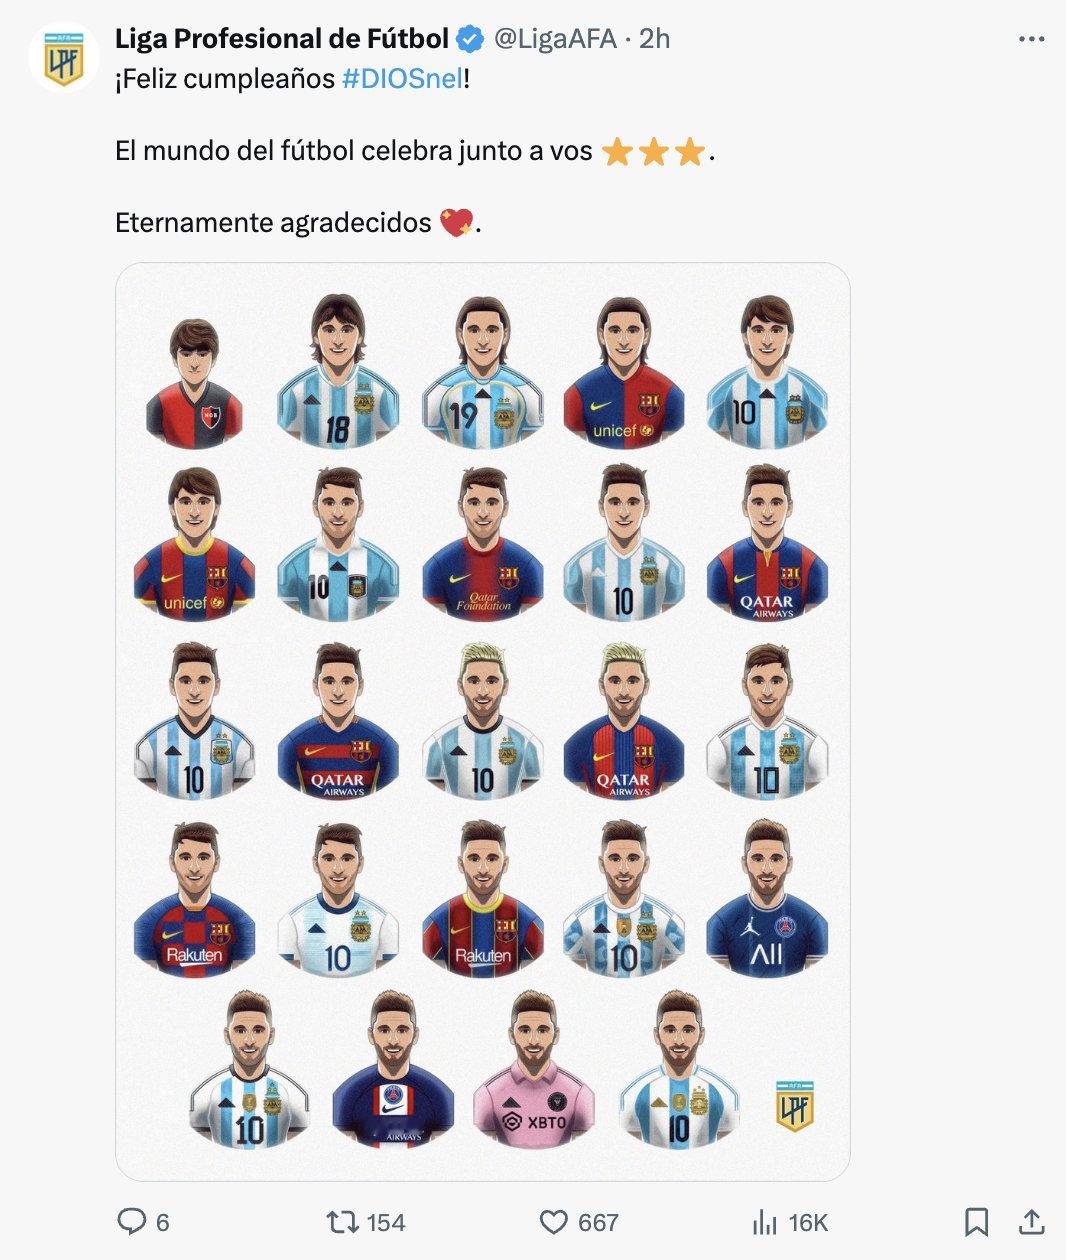1066x1260 pixels.
Task: Click the repost icon
Action: point(343,1221)
